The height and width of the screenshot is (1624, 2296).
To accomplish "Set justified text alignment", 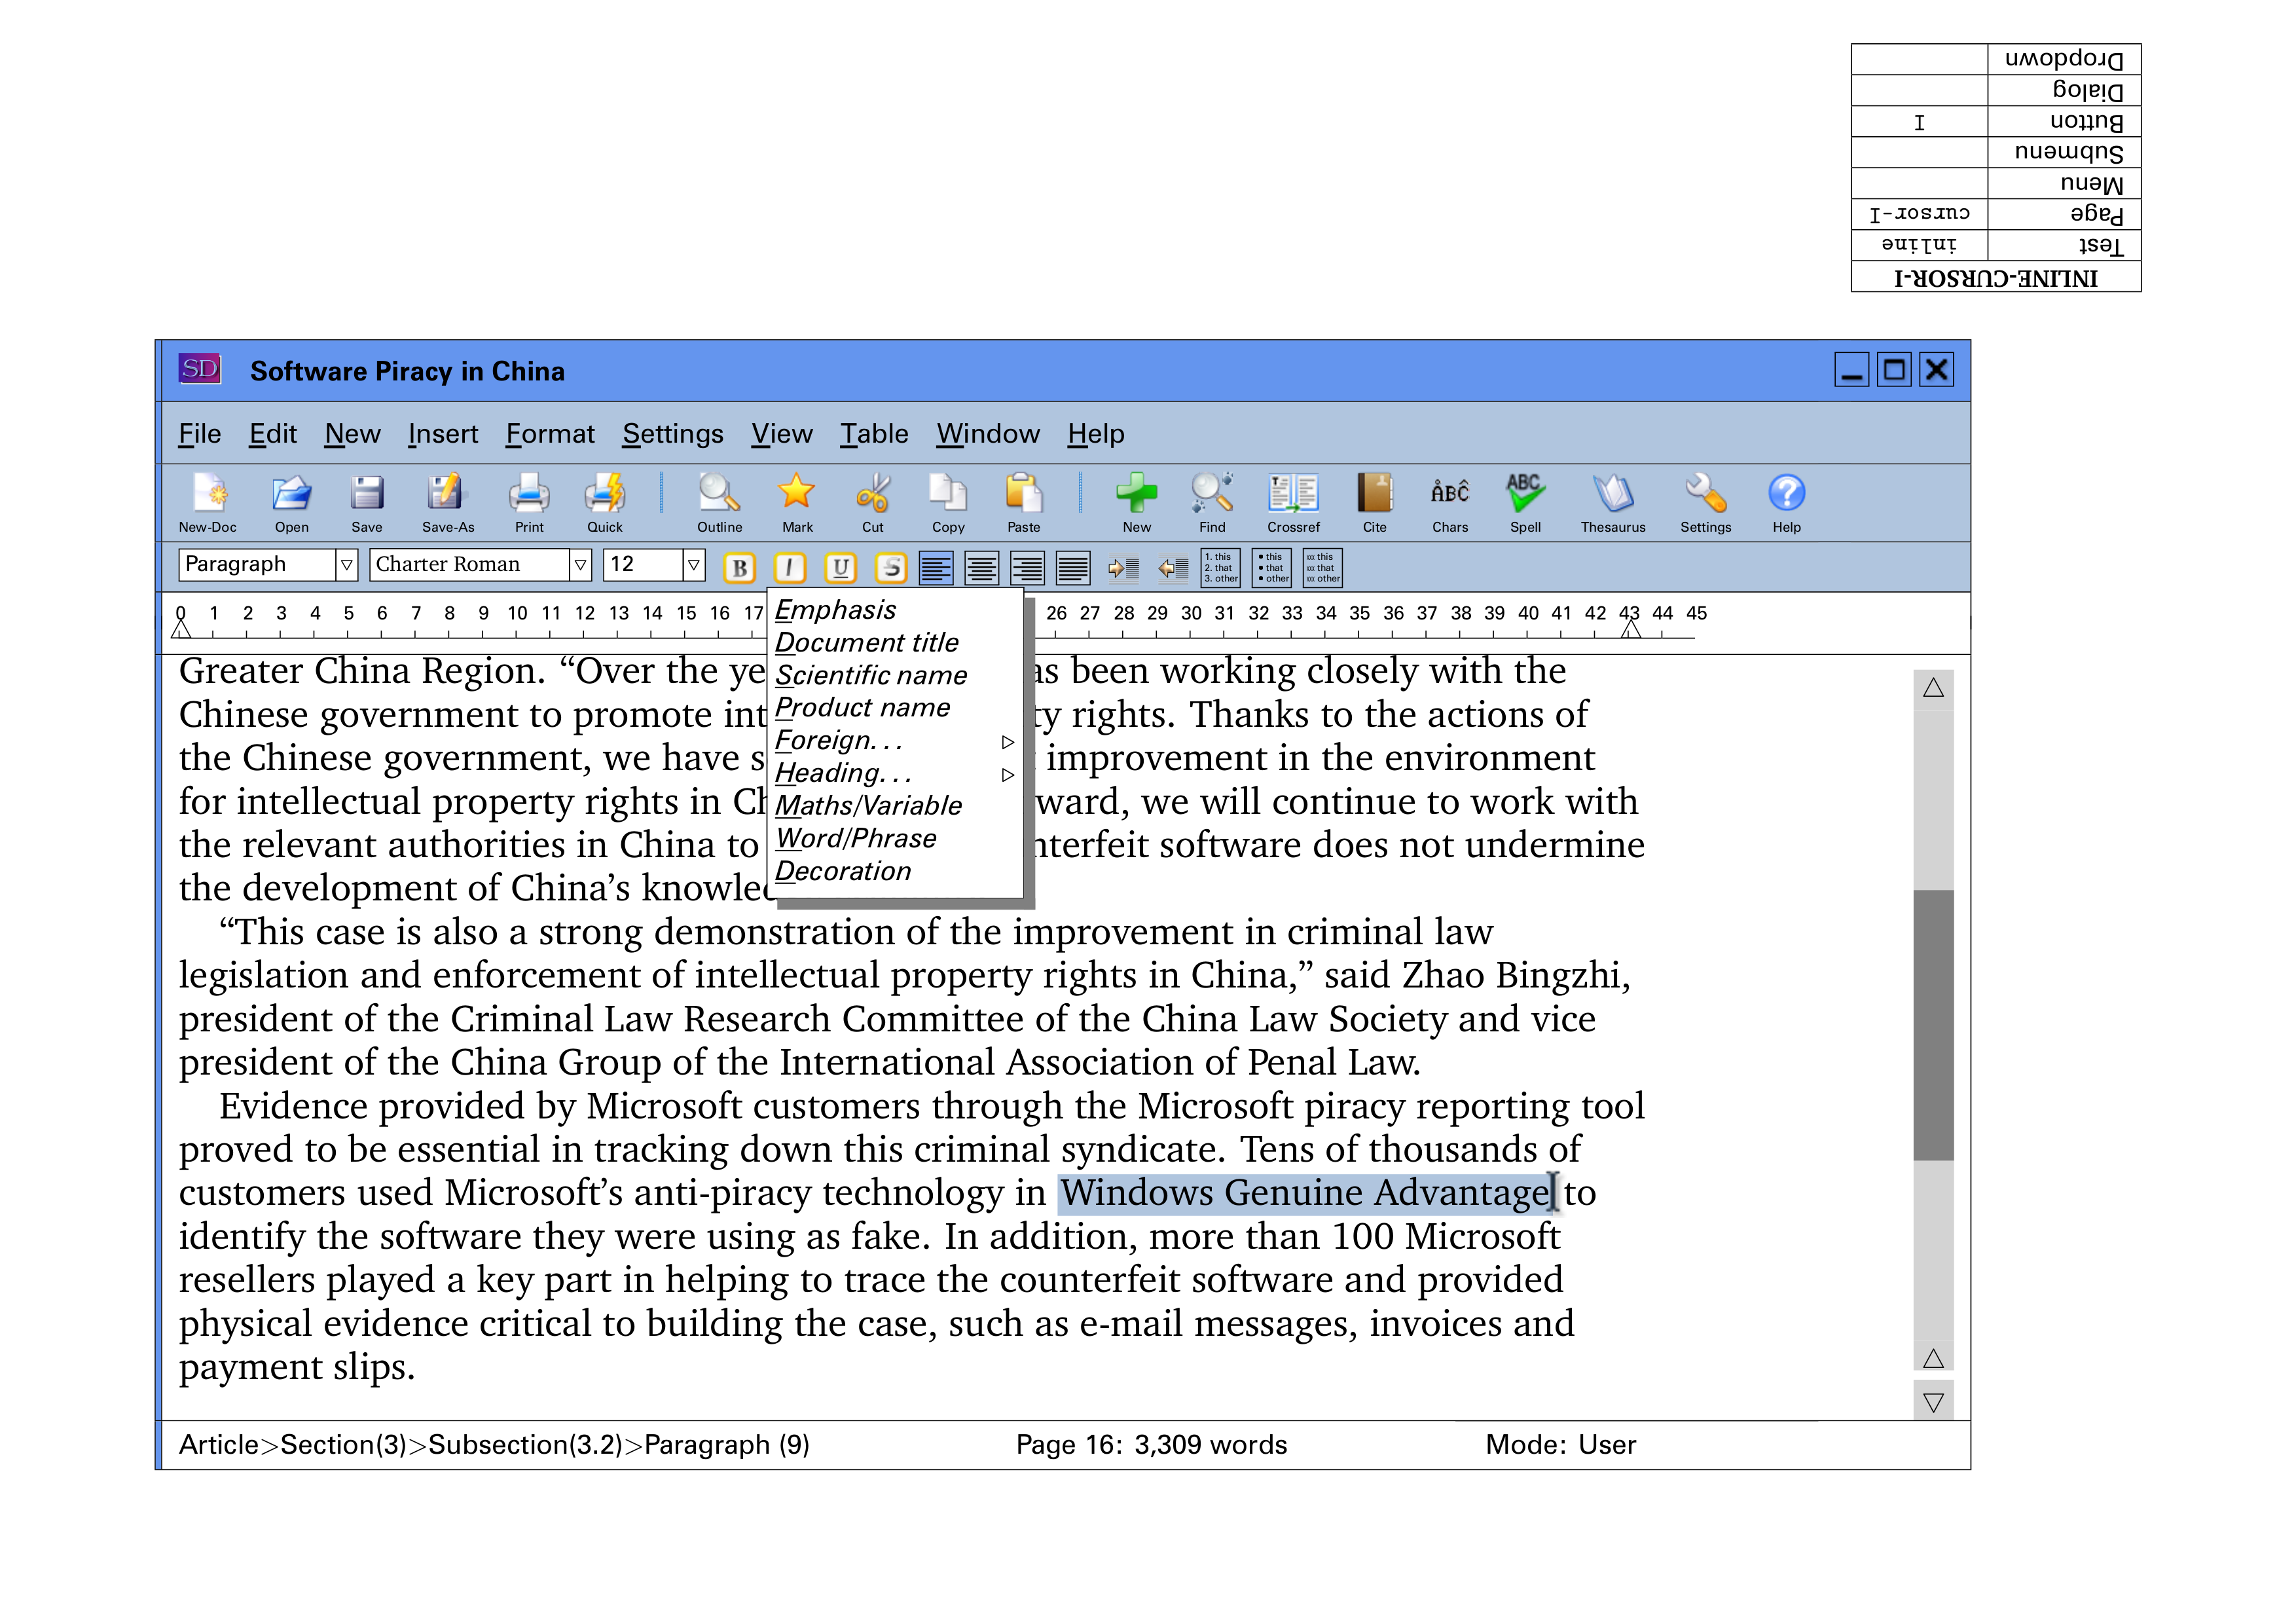I will (x=1073, y=569).
